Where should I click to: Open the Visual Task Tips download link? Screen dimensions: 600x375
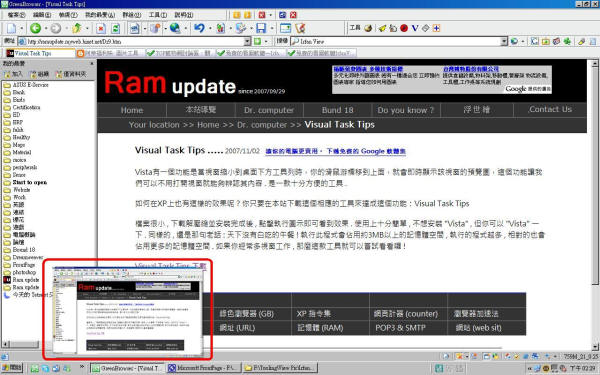tap(170, 266)
